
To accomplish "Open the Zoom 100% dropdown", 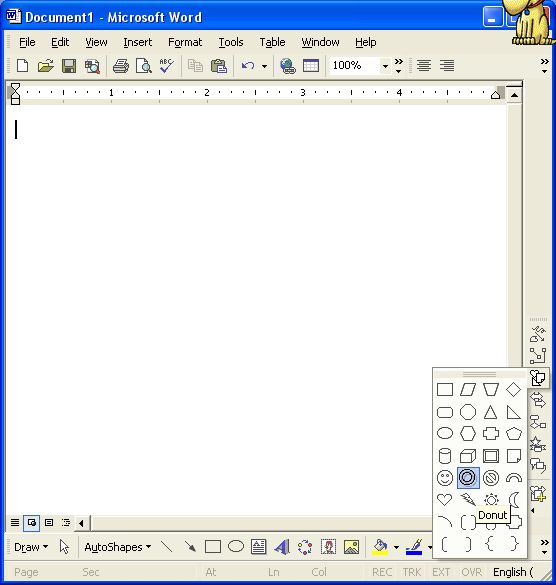I will point(385,66).
